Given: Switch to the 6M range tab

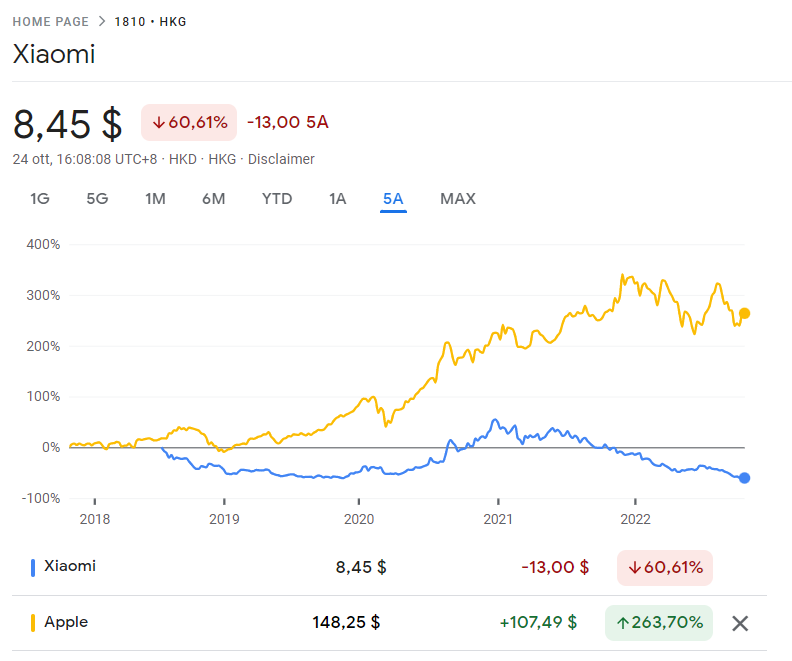Looking at the screenshot, I should coord(214,198).
